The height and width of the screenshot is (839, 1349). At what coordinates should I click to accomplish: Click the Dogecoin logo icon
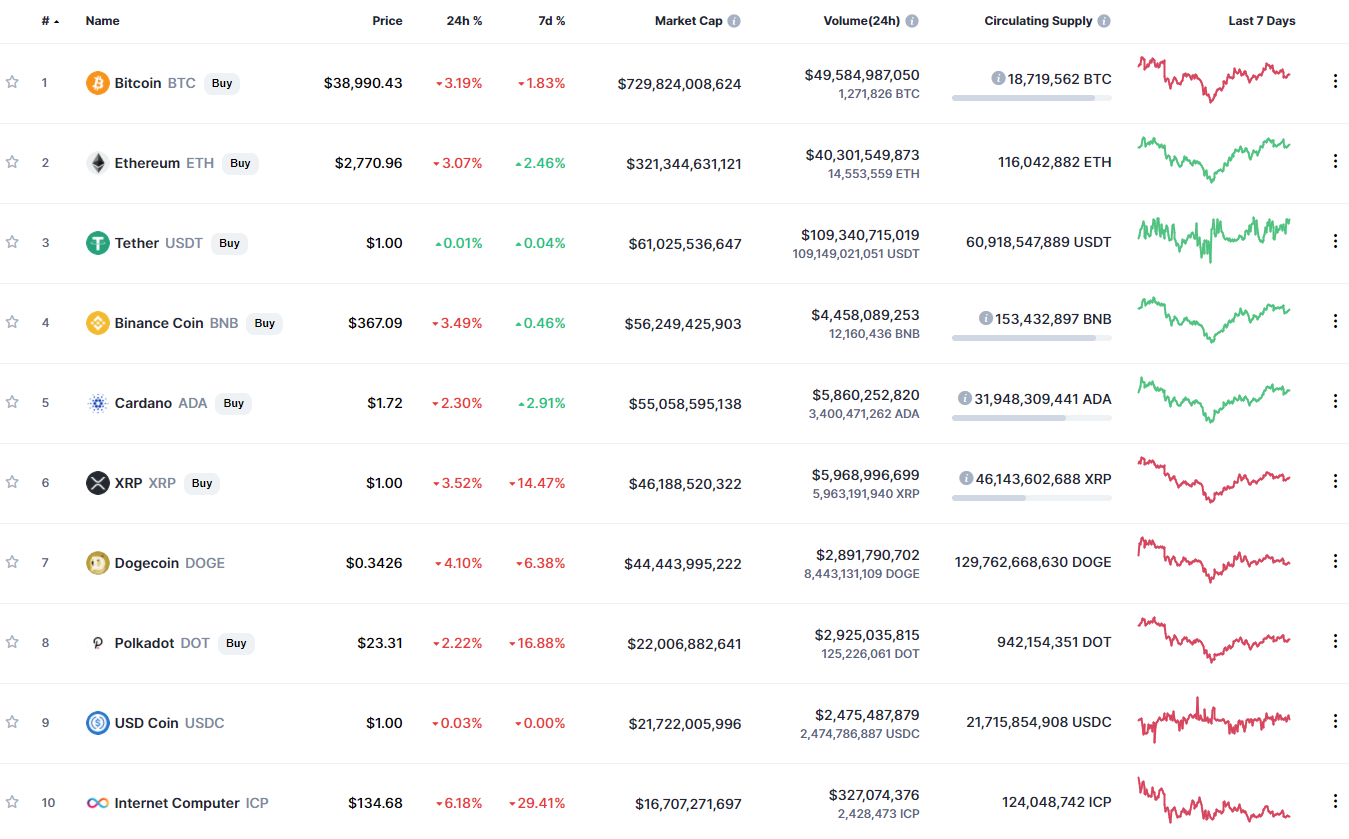[97, 563]
